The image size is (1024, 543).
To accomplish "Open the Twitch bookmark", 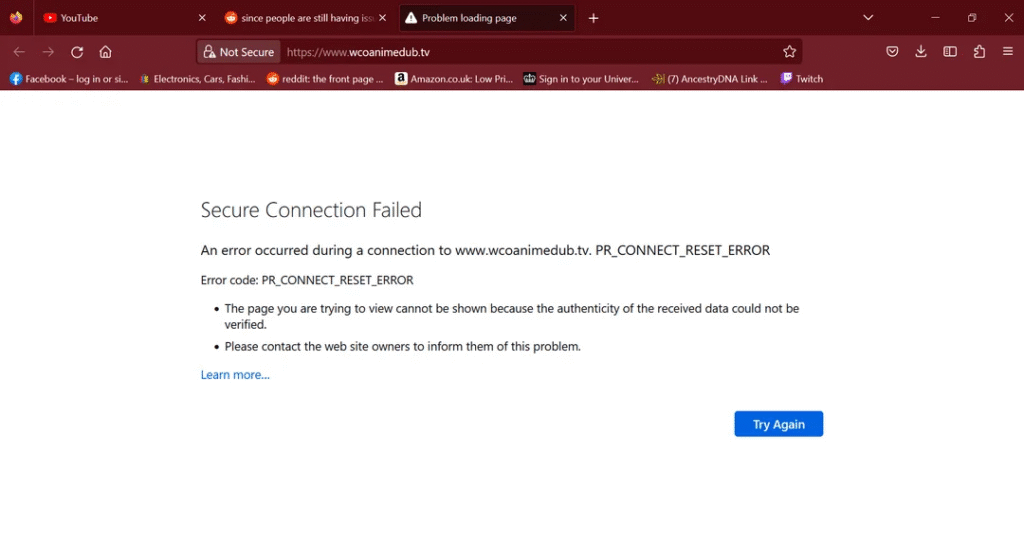I will [x=802, y=79].
